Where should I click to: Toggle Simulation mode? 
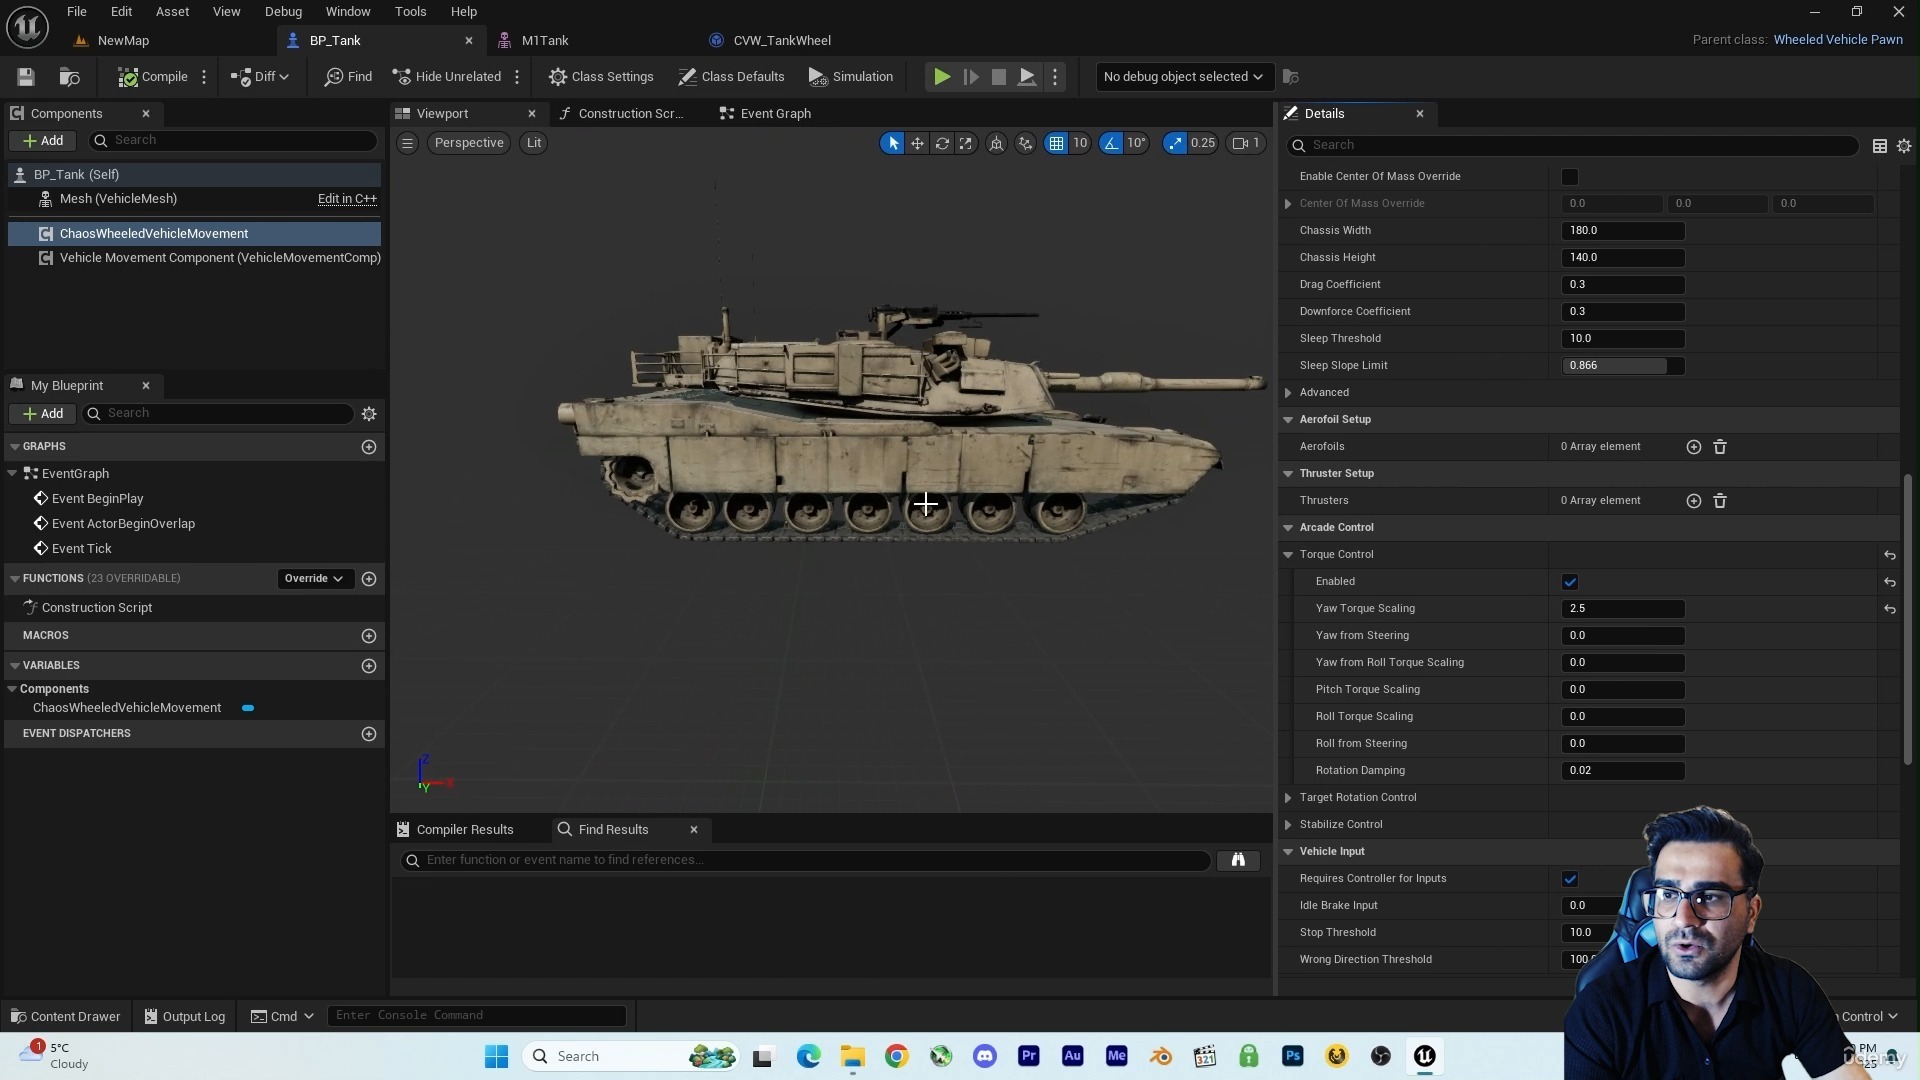(851, 77)
